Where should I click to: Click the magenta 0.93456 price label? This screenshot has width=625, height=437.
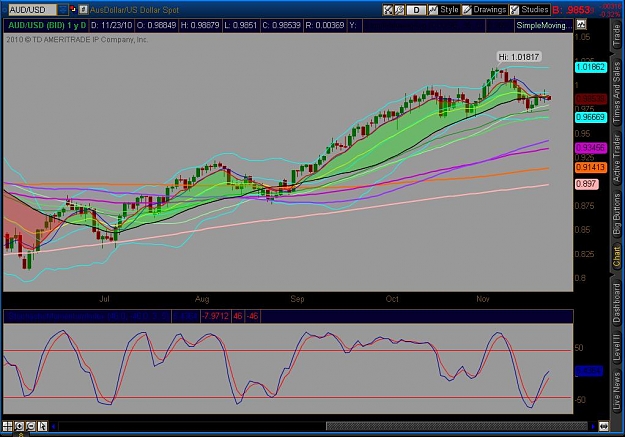[x=591, y=148]
